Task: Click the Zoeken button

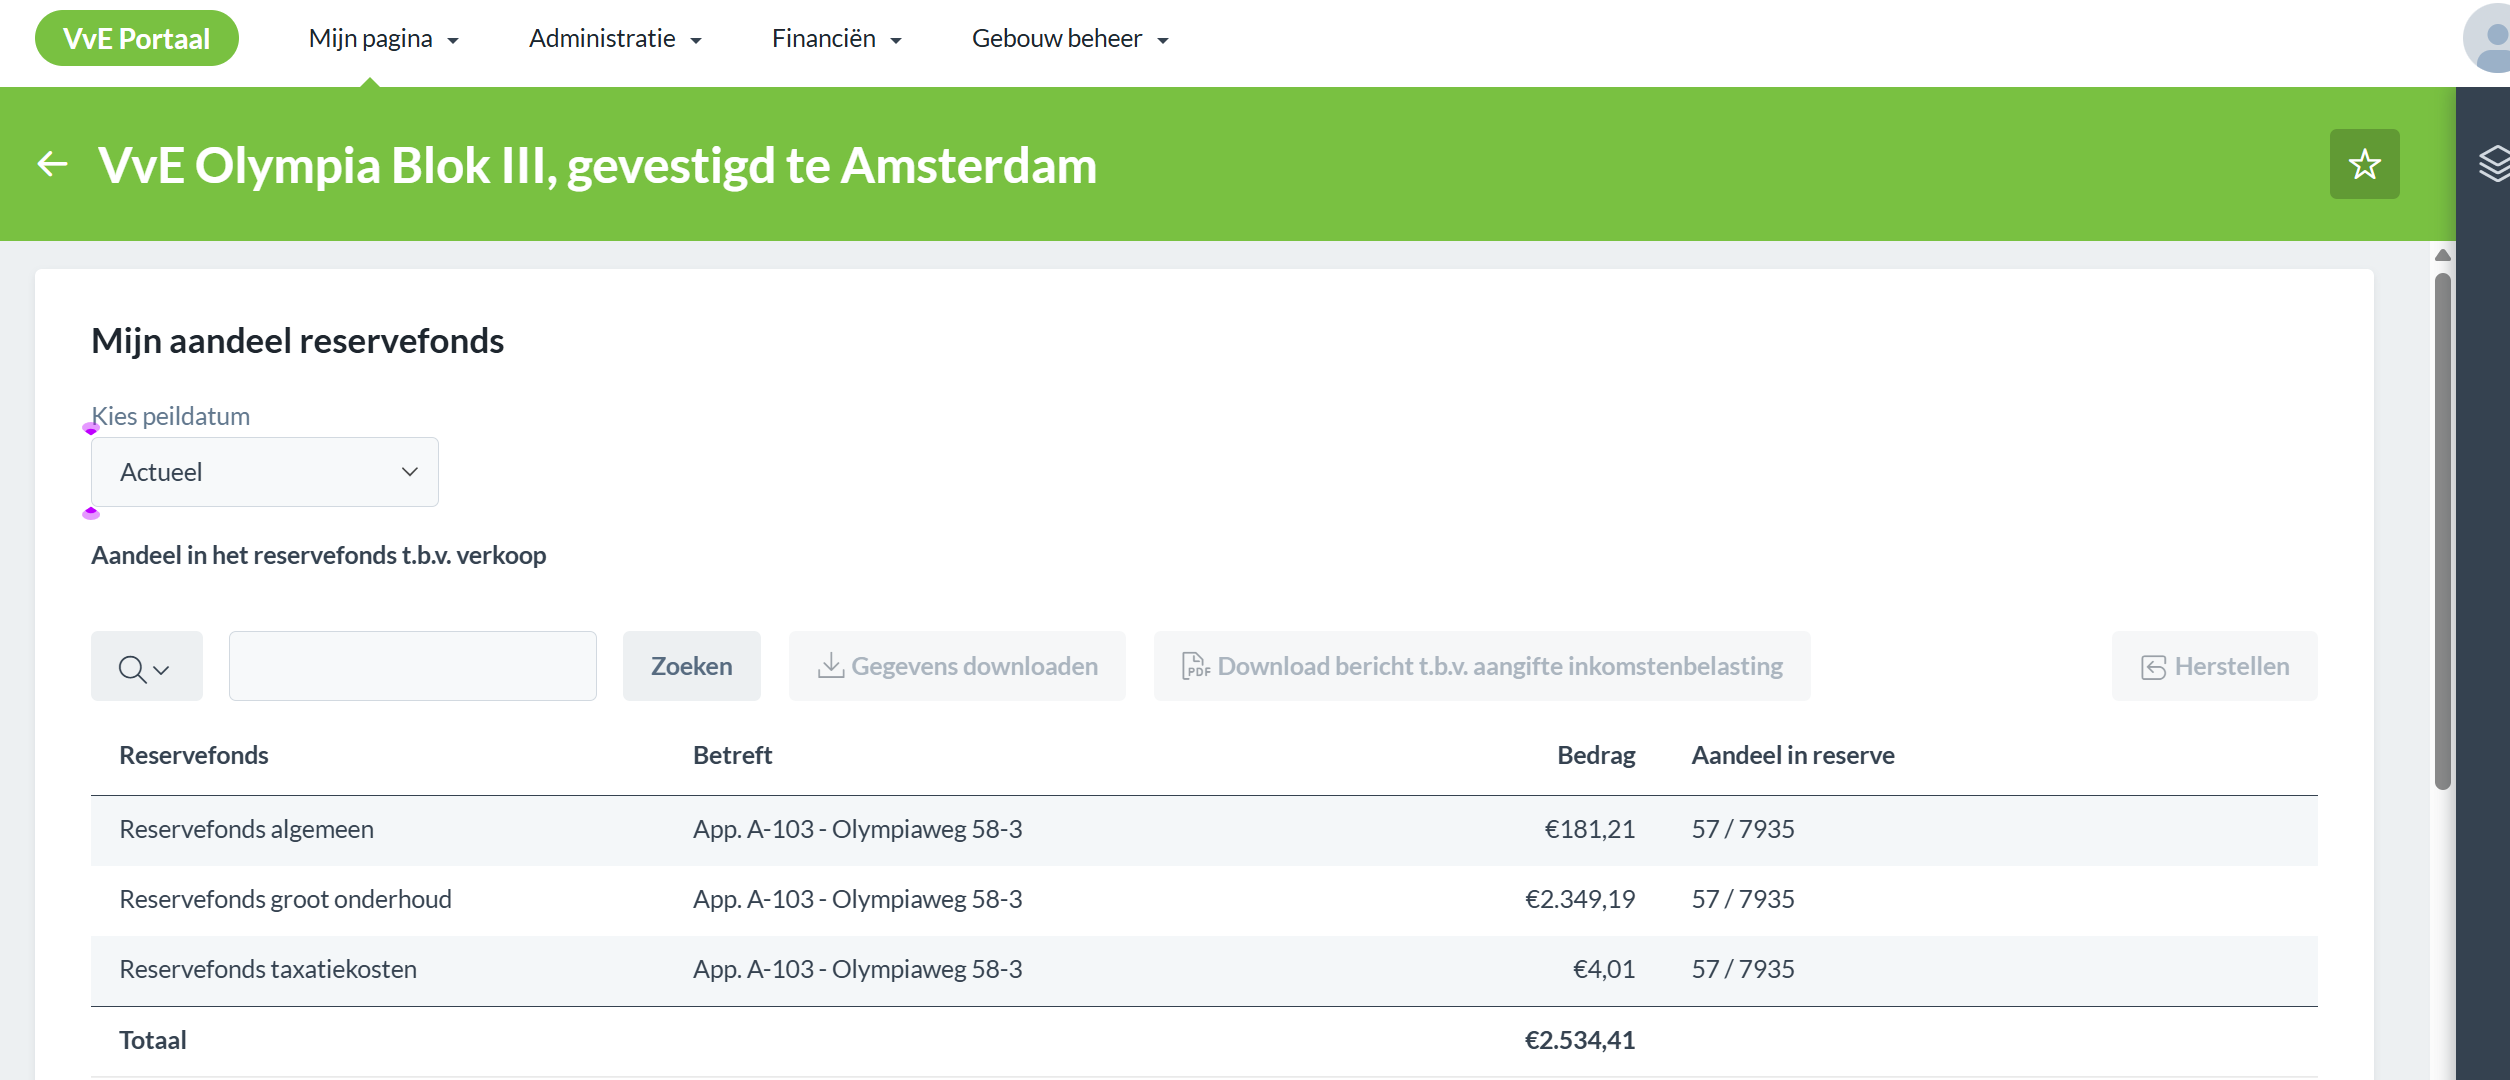Action: tap(691, 666)
